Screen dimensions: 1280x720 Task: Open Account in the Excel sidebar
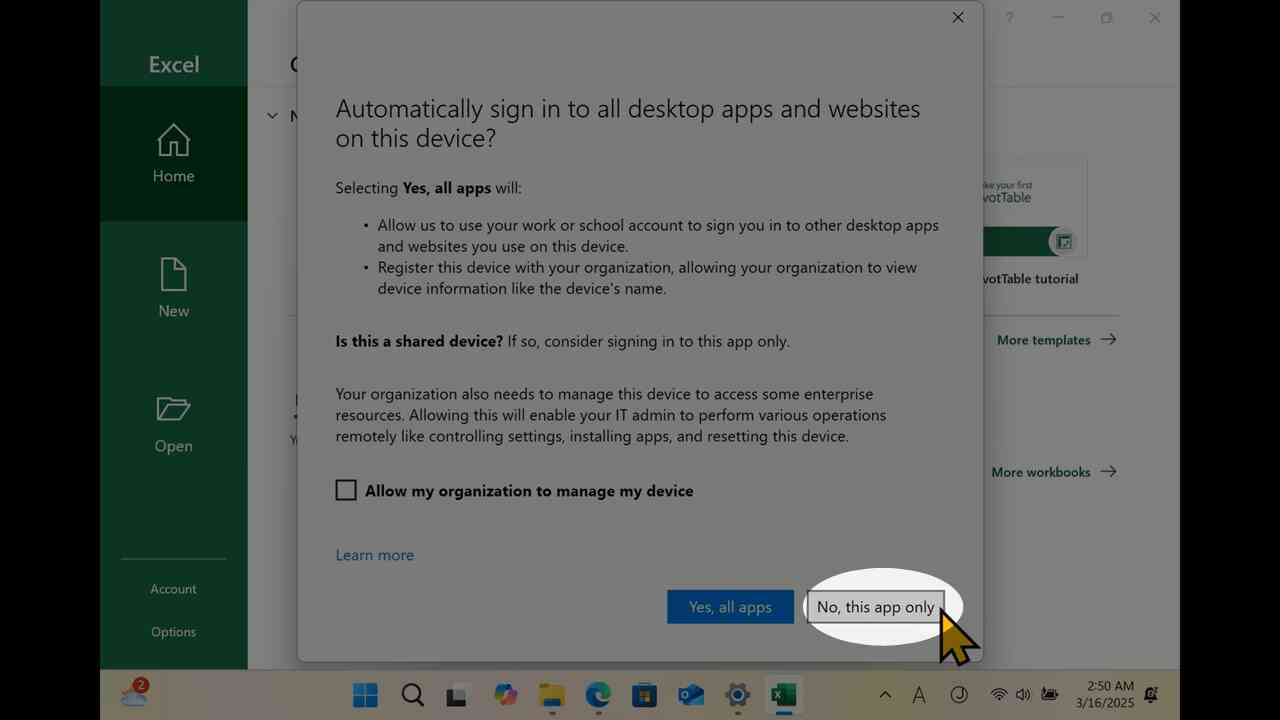(x=173, y=589)
